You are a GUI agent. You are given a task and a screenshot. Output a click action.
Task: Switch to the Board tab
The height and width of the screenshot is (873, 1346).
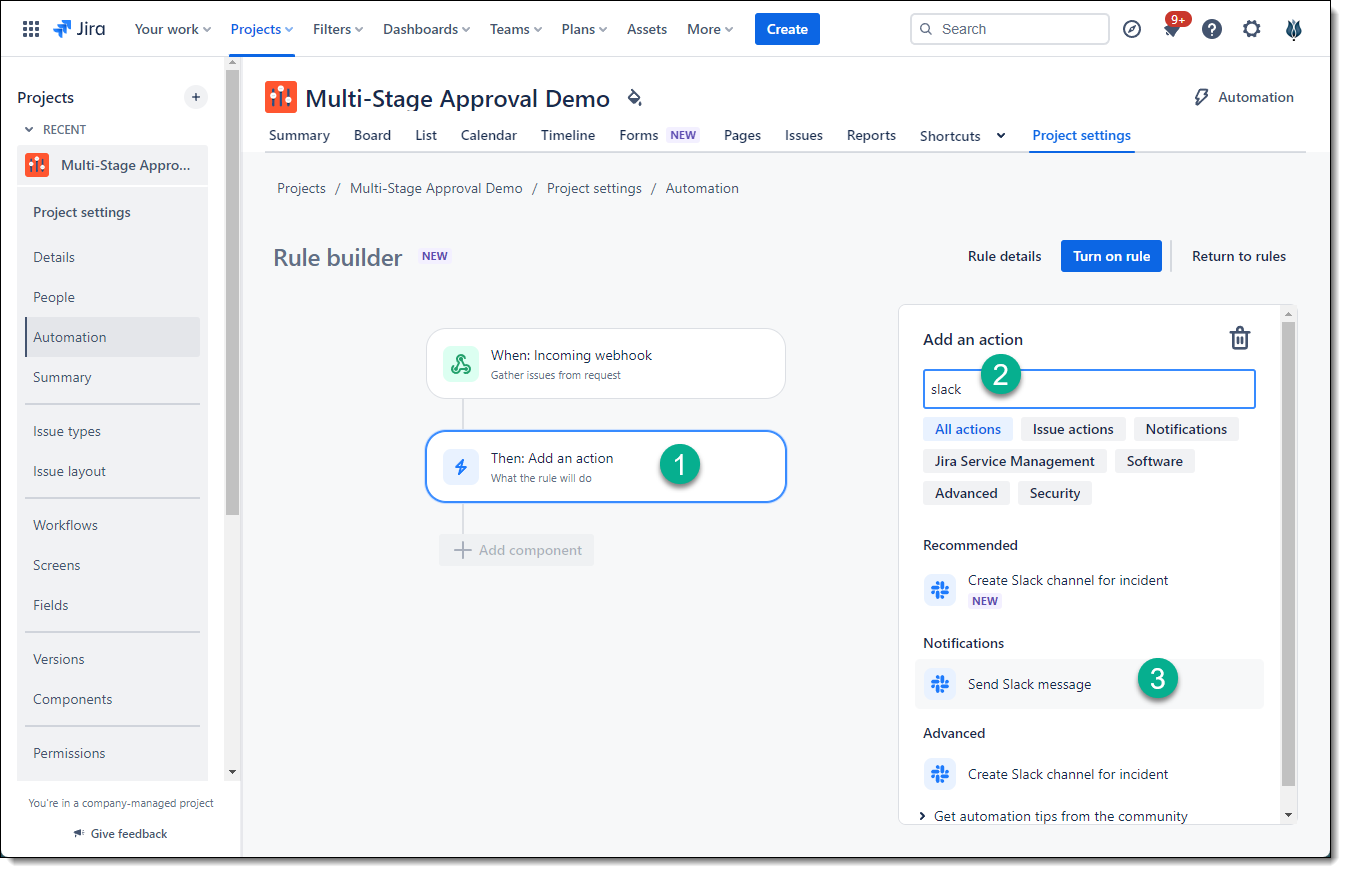click(x=372, y=135)
